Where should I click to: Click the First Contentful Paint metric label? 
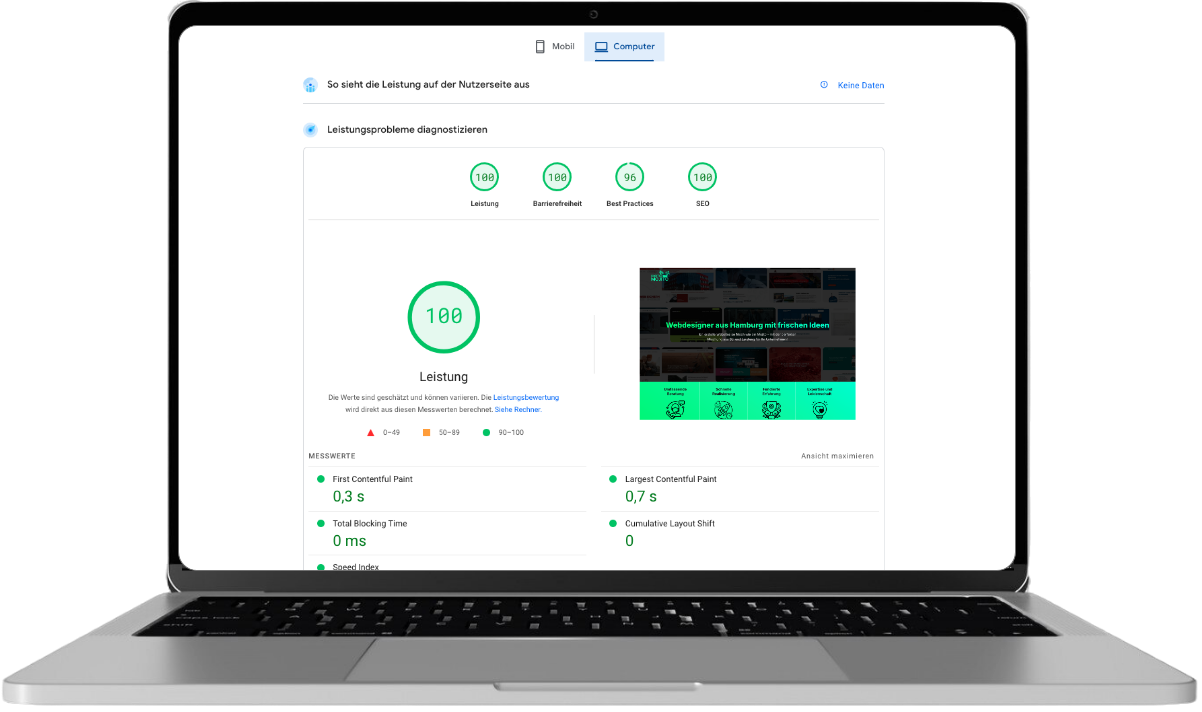point(372,479)
